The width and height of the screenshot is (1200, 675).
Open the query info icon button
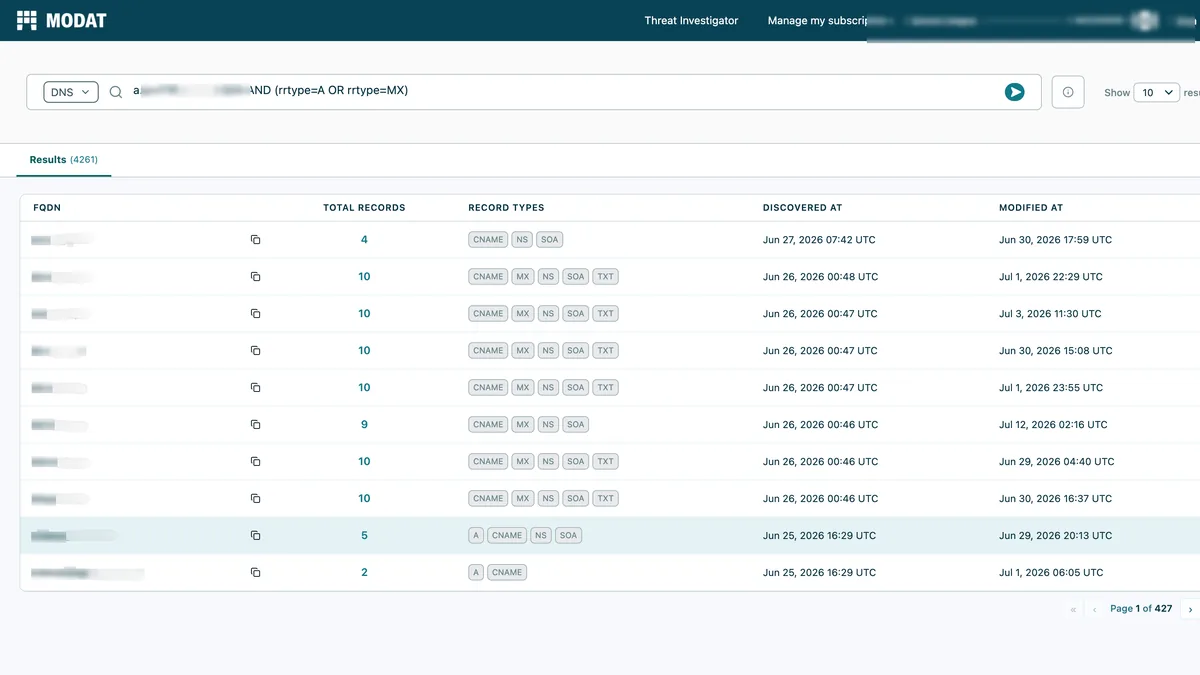[1068, 92]
